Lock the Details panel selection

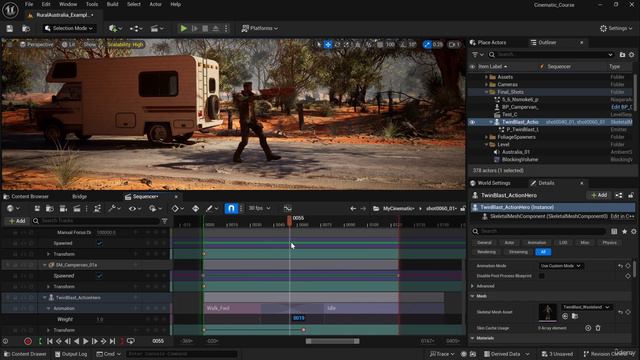pyautogui.click(x=631, y=196)
